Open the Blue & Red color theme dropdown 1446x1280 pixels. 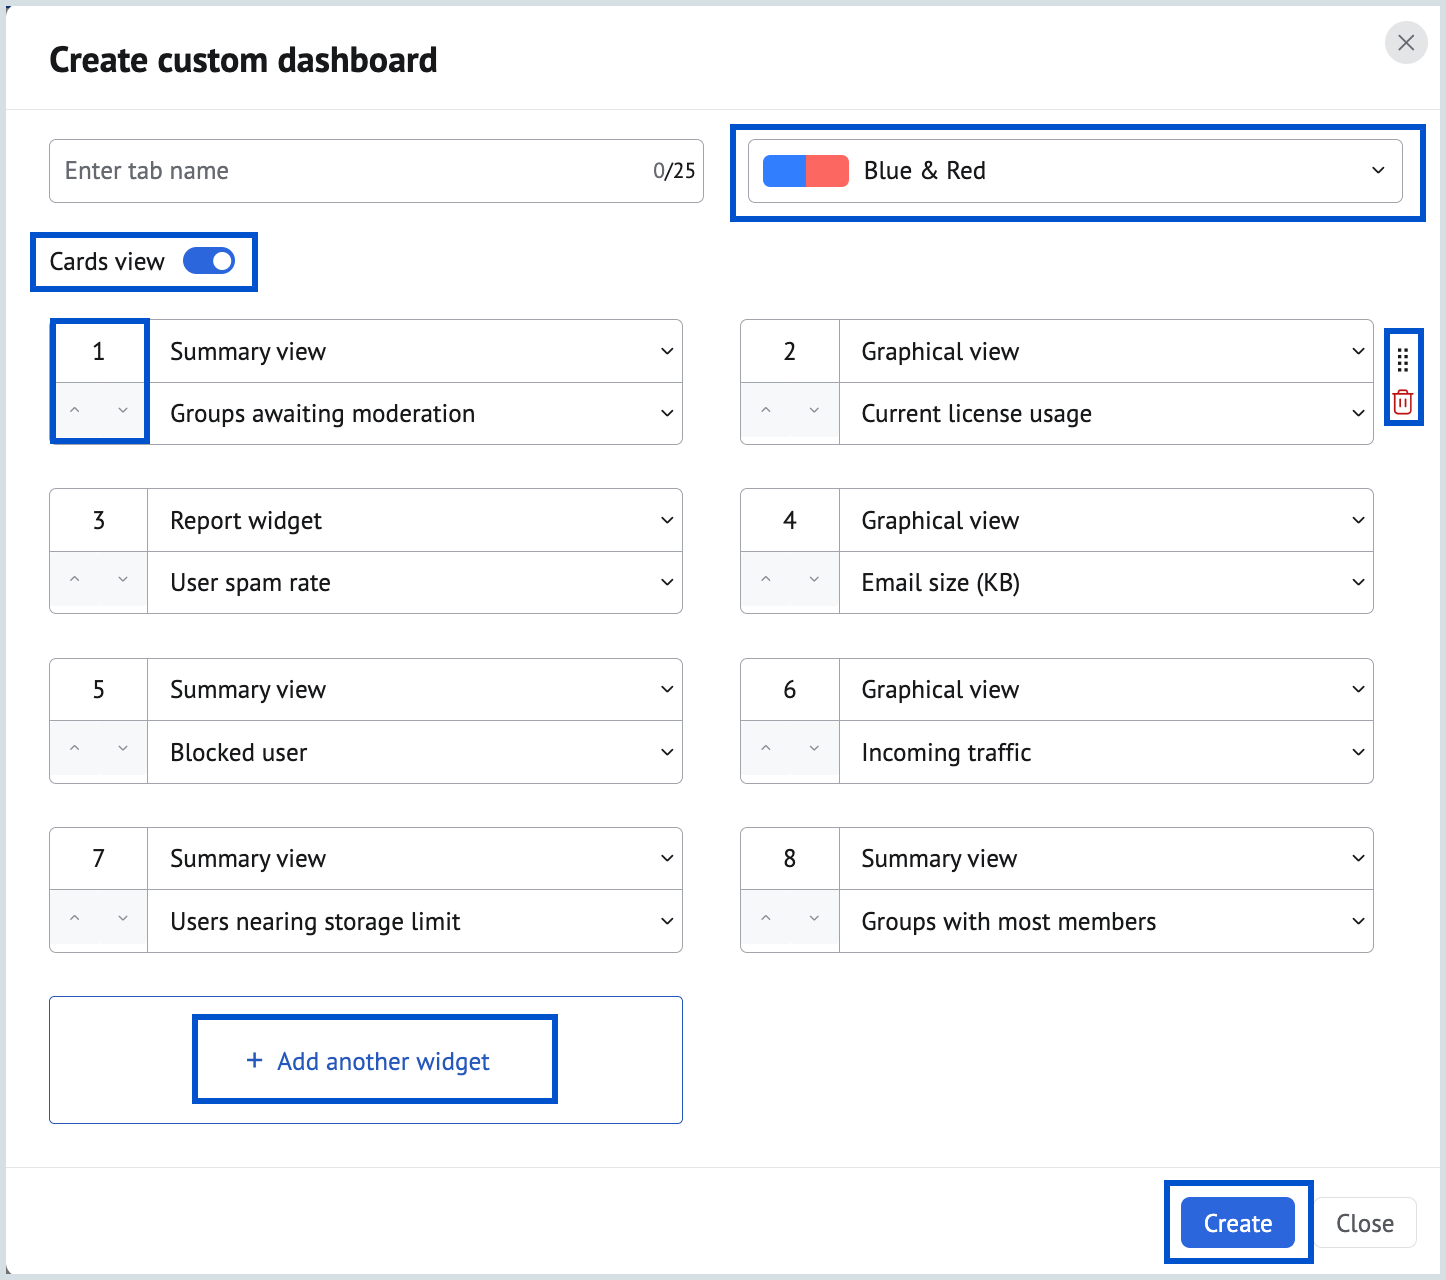click(x=1378, y=170)
